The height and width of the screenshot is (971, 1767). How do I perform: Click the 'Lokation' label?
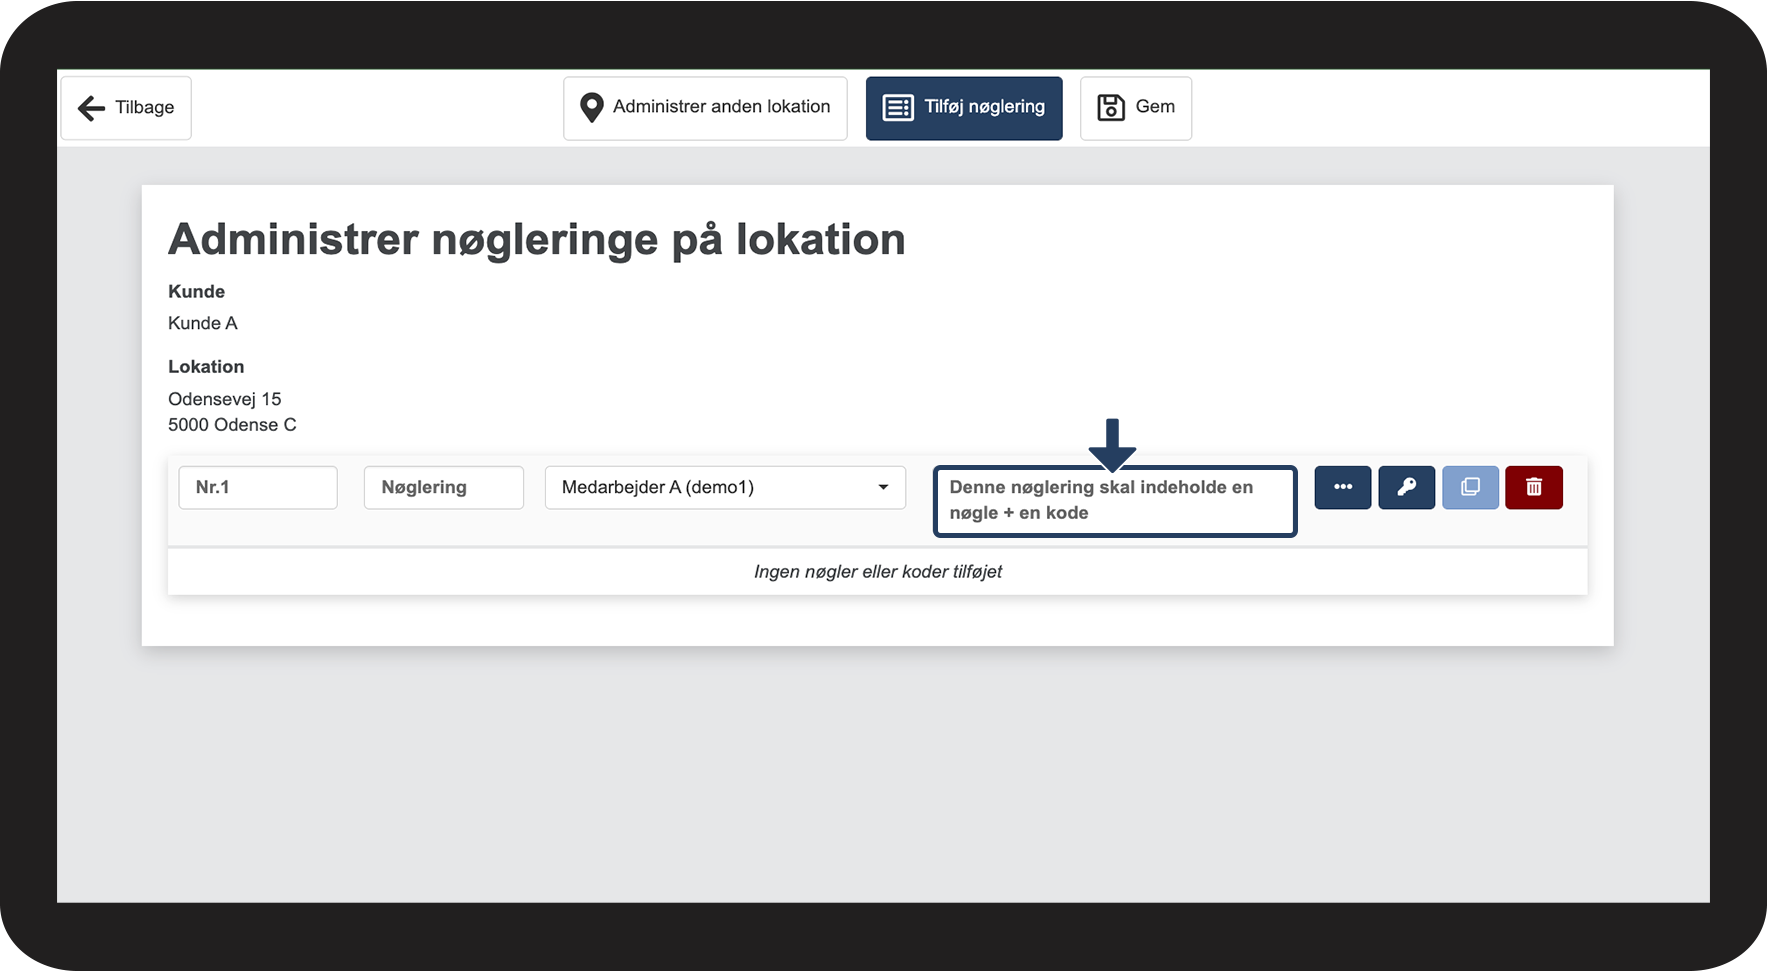tap(206, 367)
